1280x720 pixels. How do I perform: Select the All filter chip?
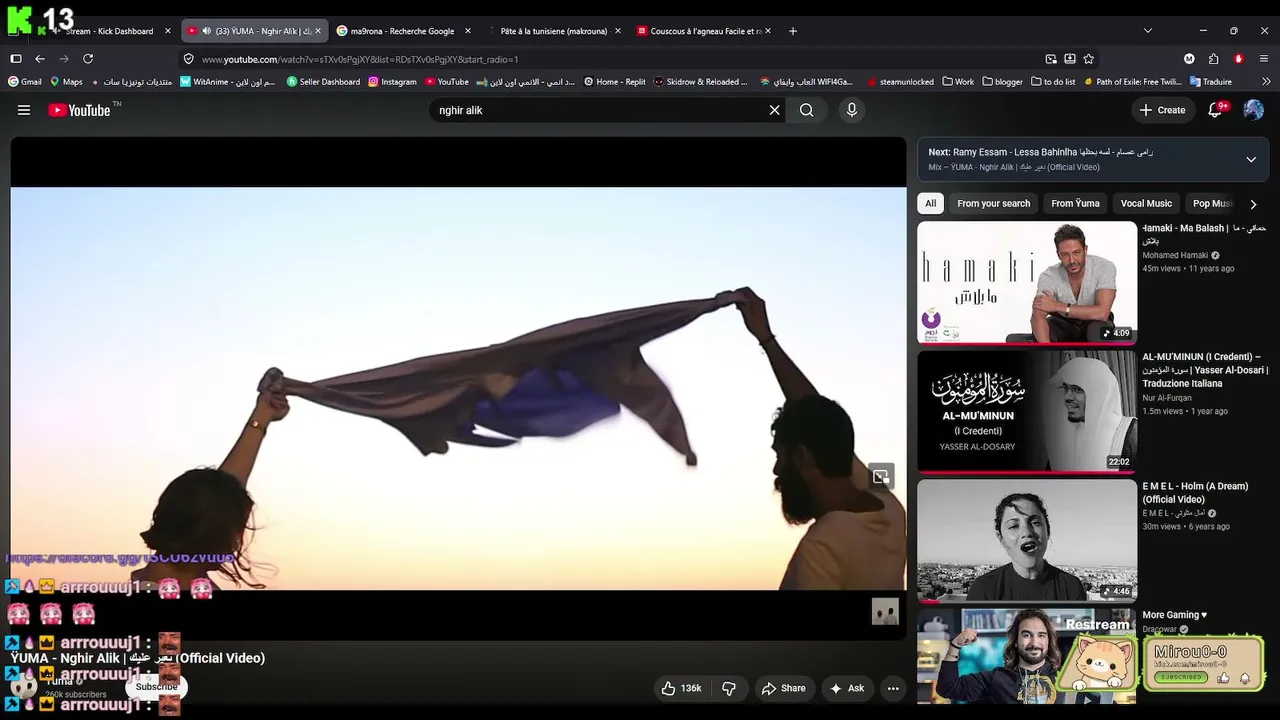tap(930, 204)
